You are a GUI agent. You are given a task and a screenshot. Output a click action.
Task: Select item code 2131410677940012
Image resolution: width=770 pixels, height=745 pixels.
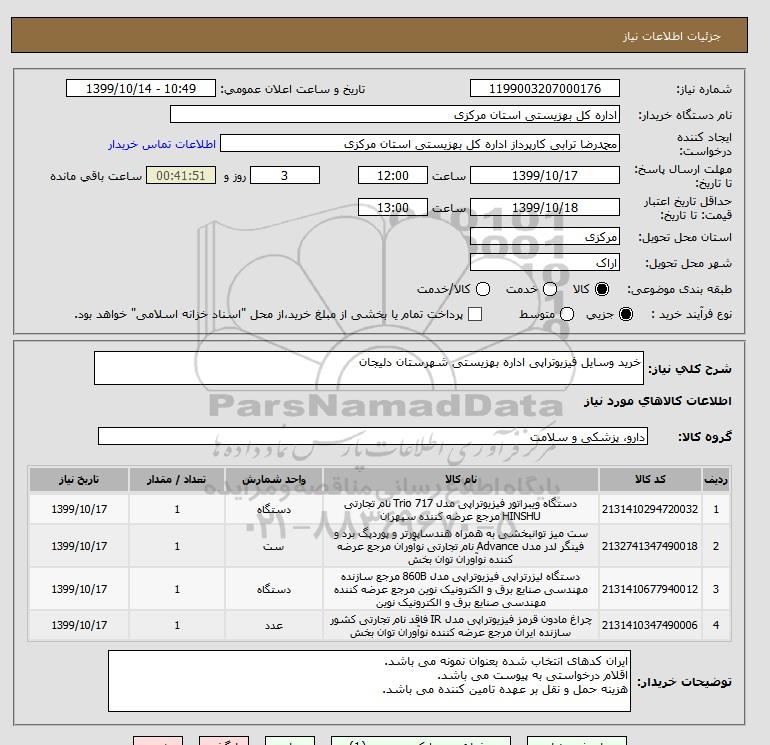click(x=650, y=589)
